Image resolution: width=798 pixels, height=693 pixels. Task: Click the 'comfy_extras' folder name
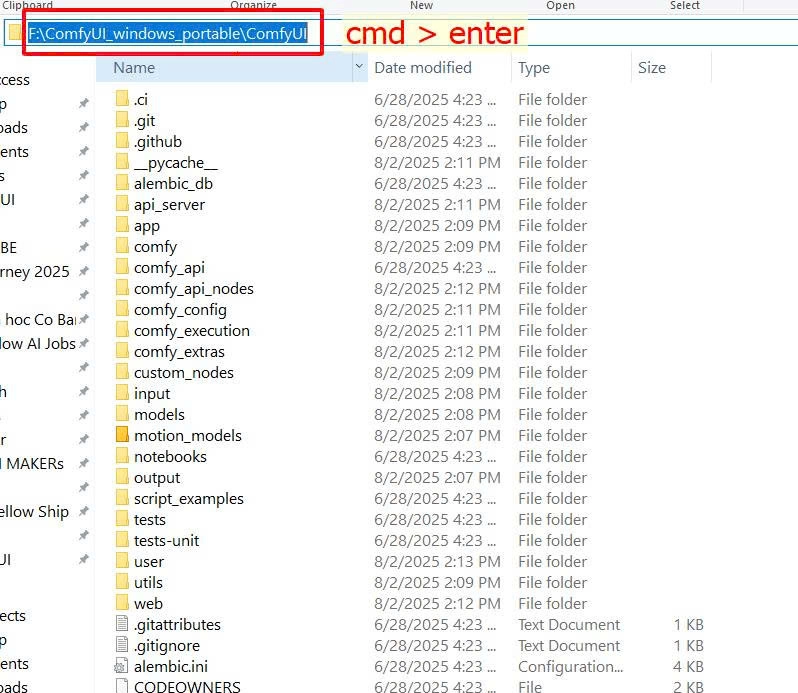click(179, 352)
